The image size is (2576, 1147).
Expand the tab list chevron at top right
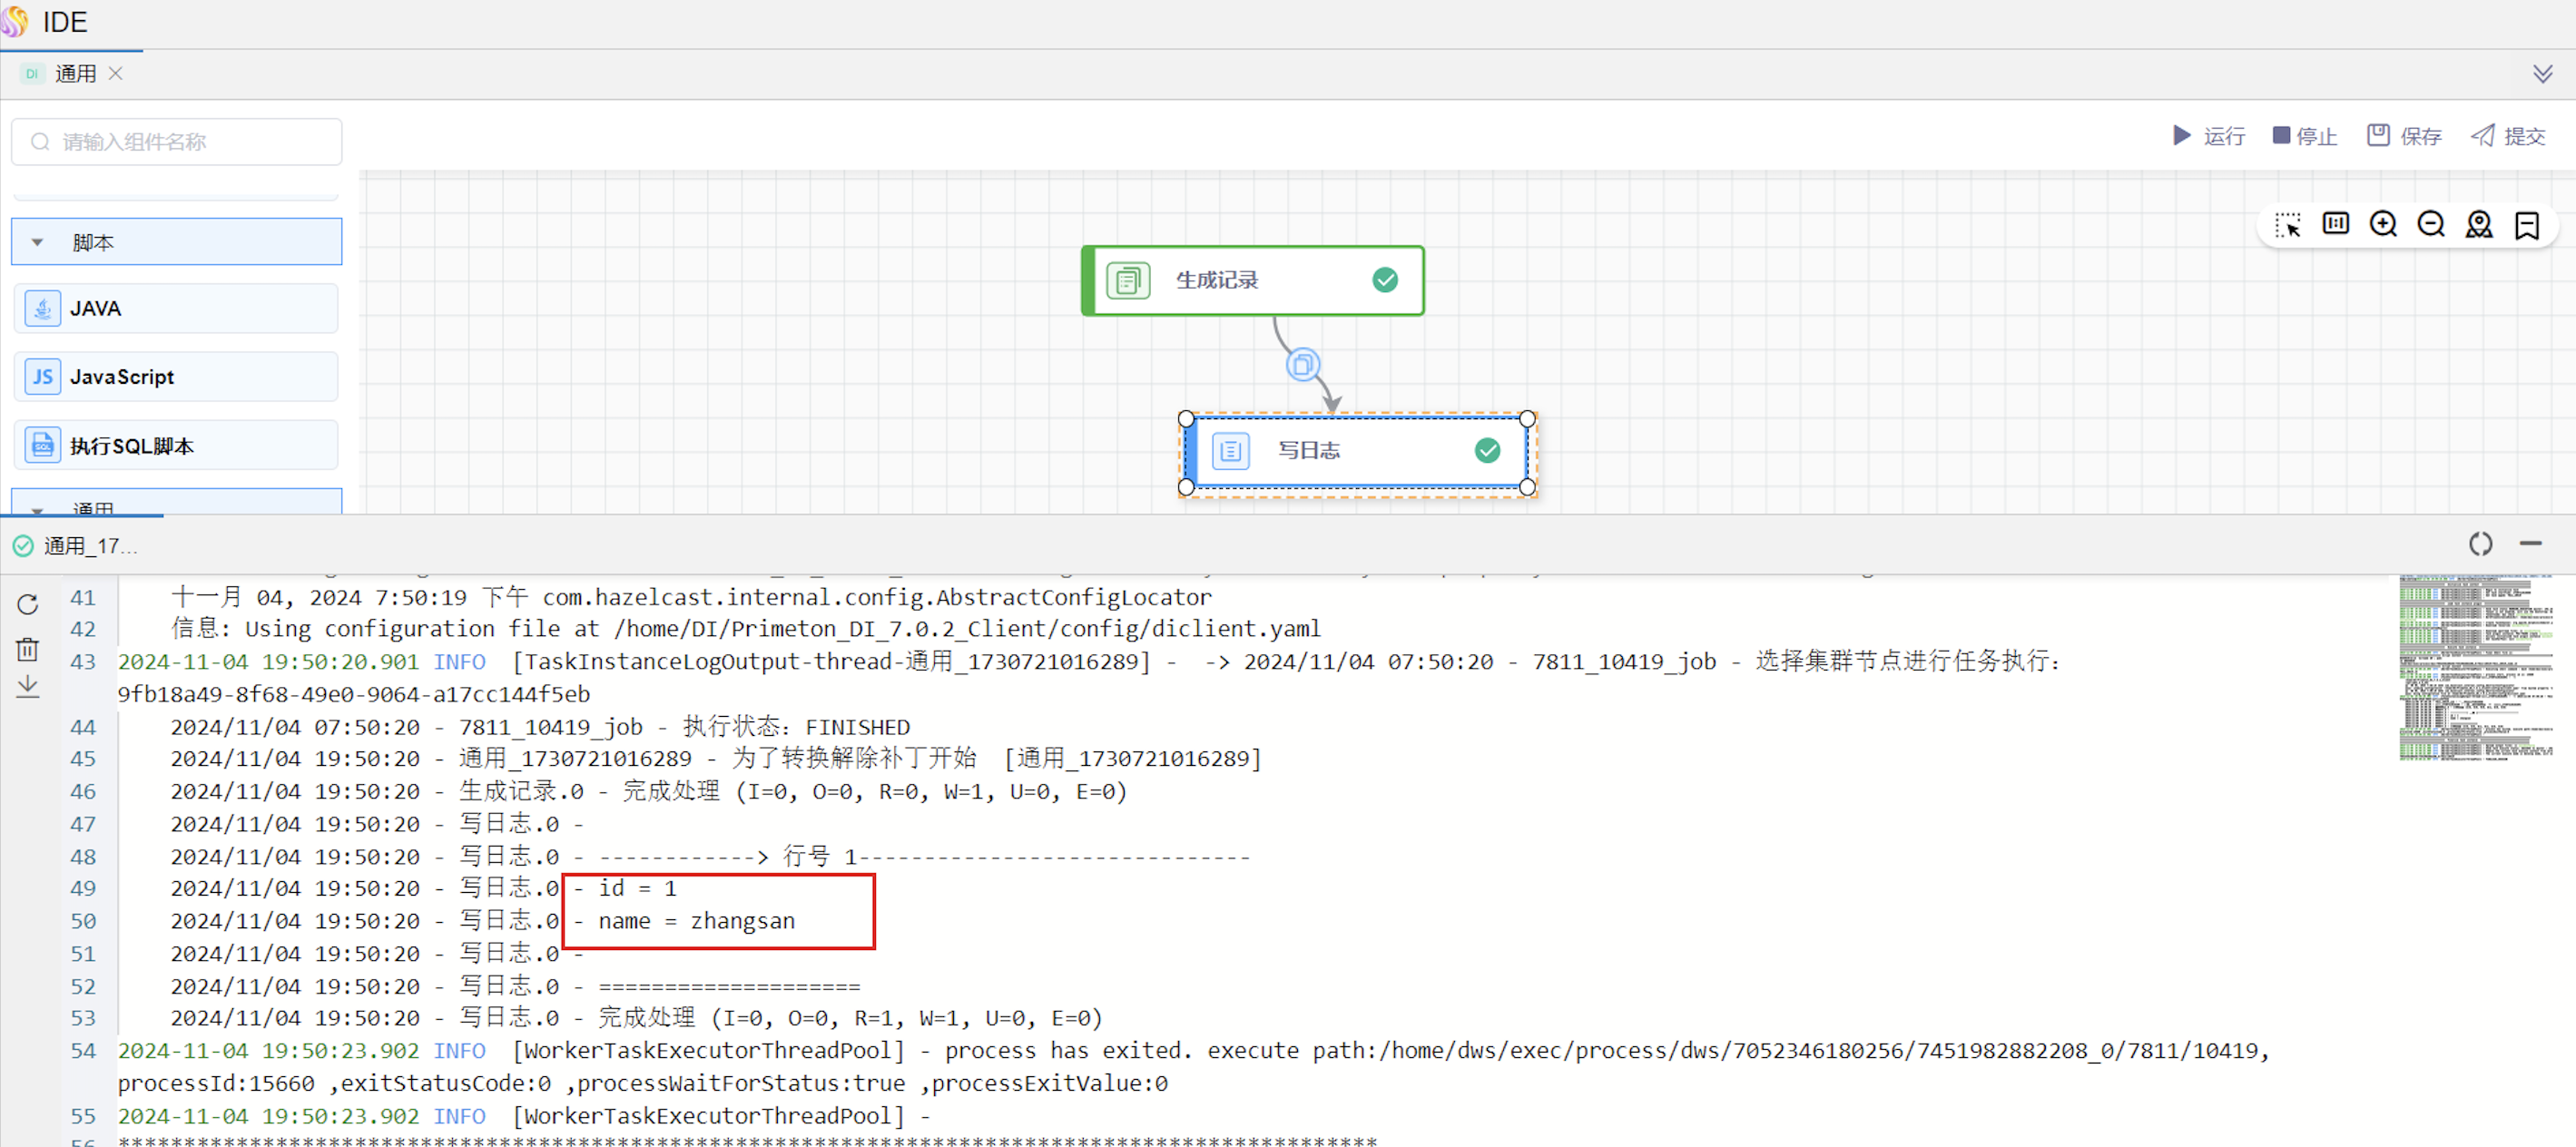(2542, 74)
